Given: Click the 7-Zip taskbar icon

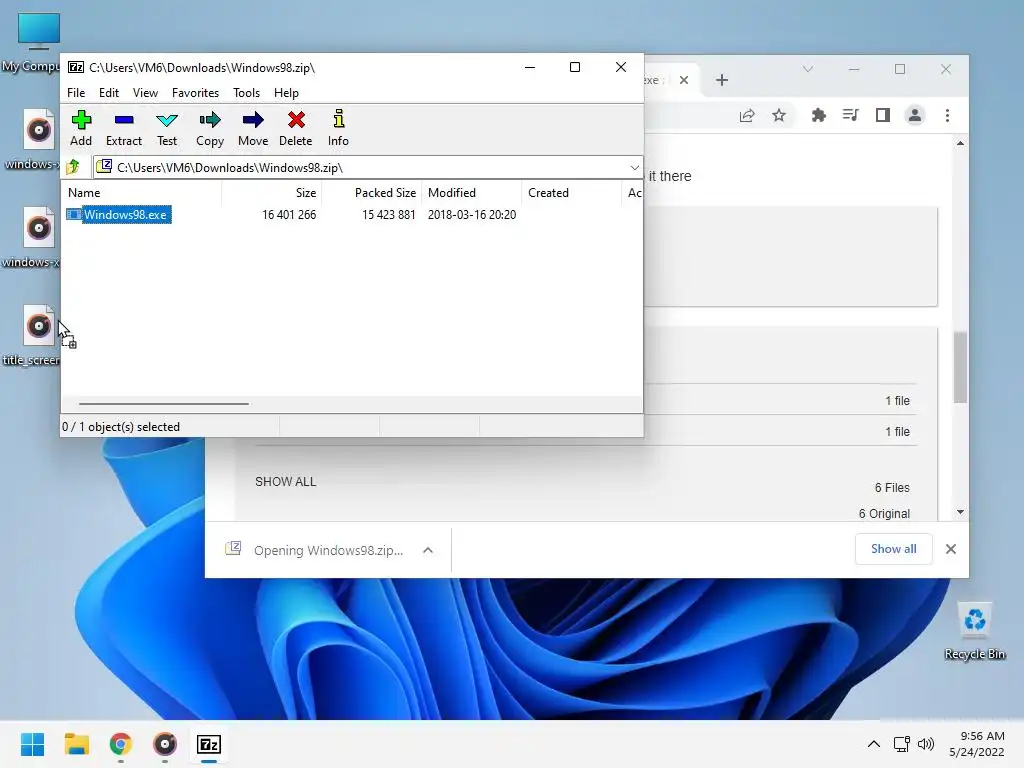Looking at the screenshot, I should tap(209, 744).
